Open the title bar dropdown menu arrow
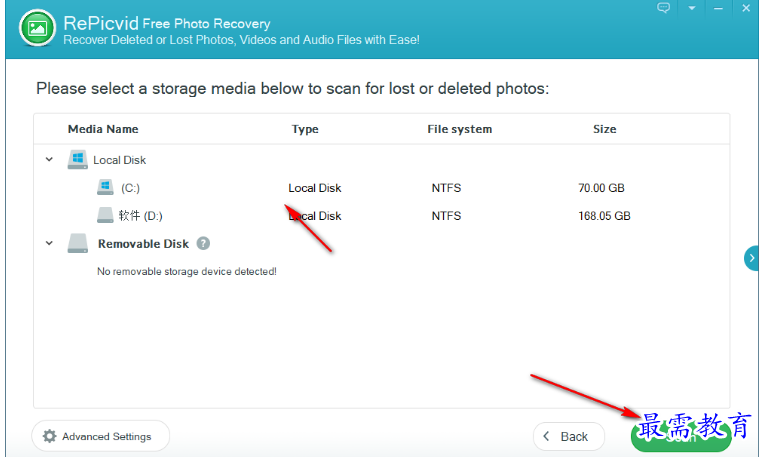Screen dimensions: 760x457 (692, 8)
